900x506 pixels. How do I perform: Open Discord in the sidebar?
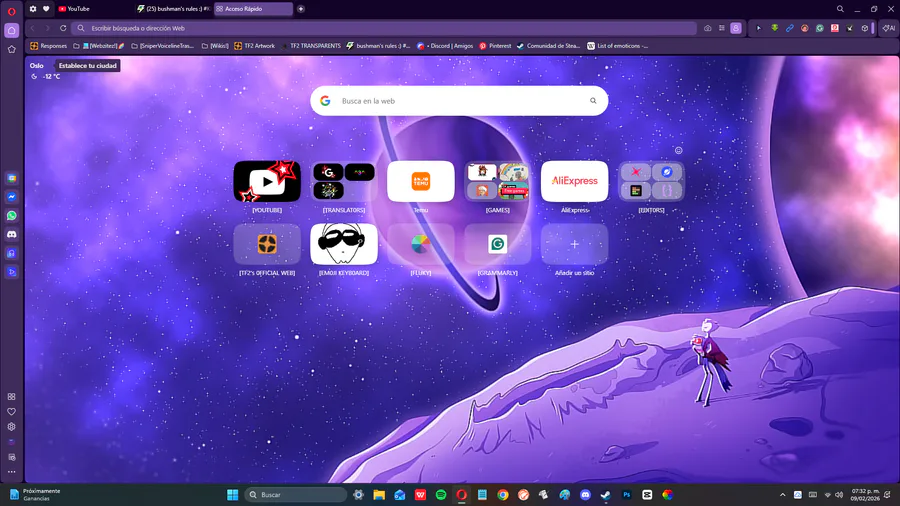pos(11,234)
